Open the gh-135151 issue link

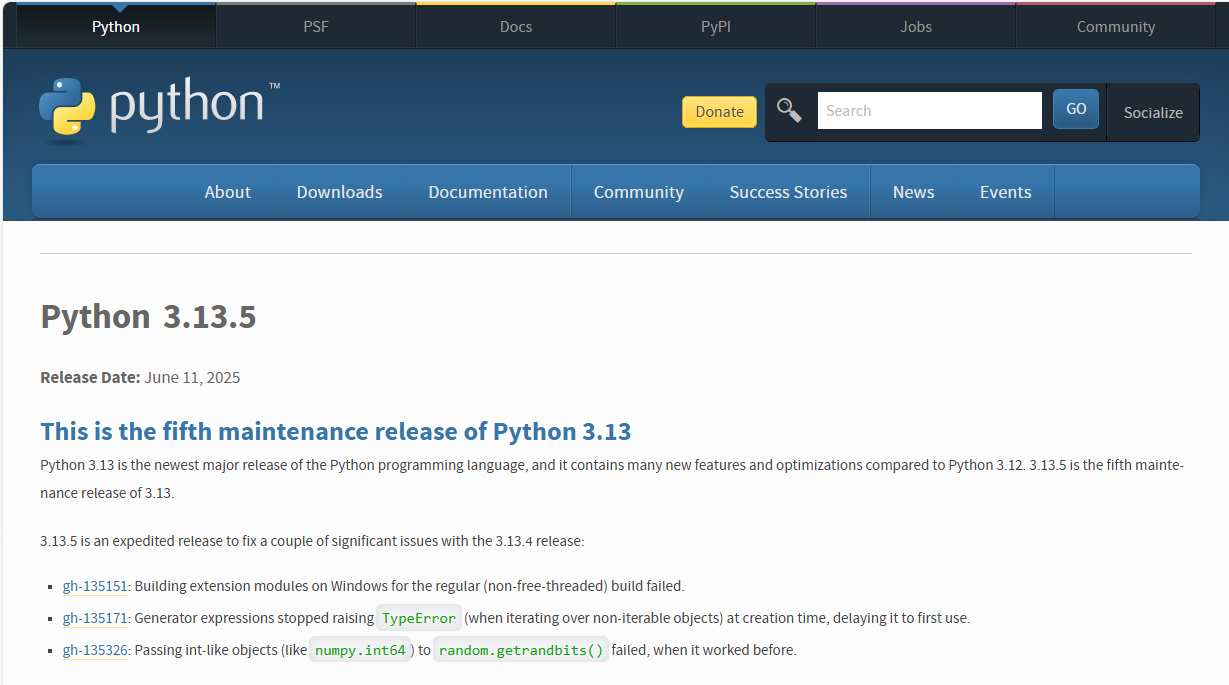pos(95,586)
